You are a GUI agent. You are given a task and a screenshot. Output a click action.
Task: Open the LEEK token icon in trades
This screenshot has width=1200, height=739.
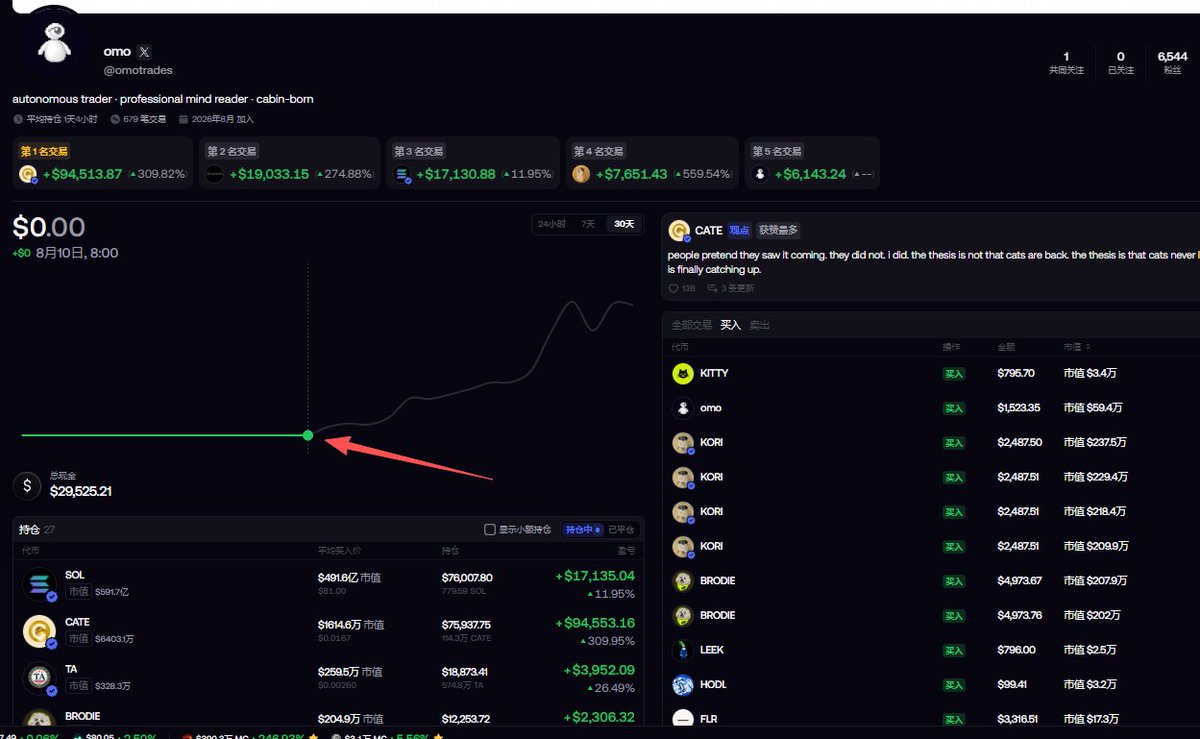(x=683, y=650)
